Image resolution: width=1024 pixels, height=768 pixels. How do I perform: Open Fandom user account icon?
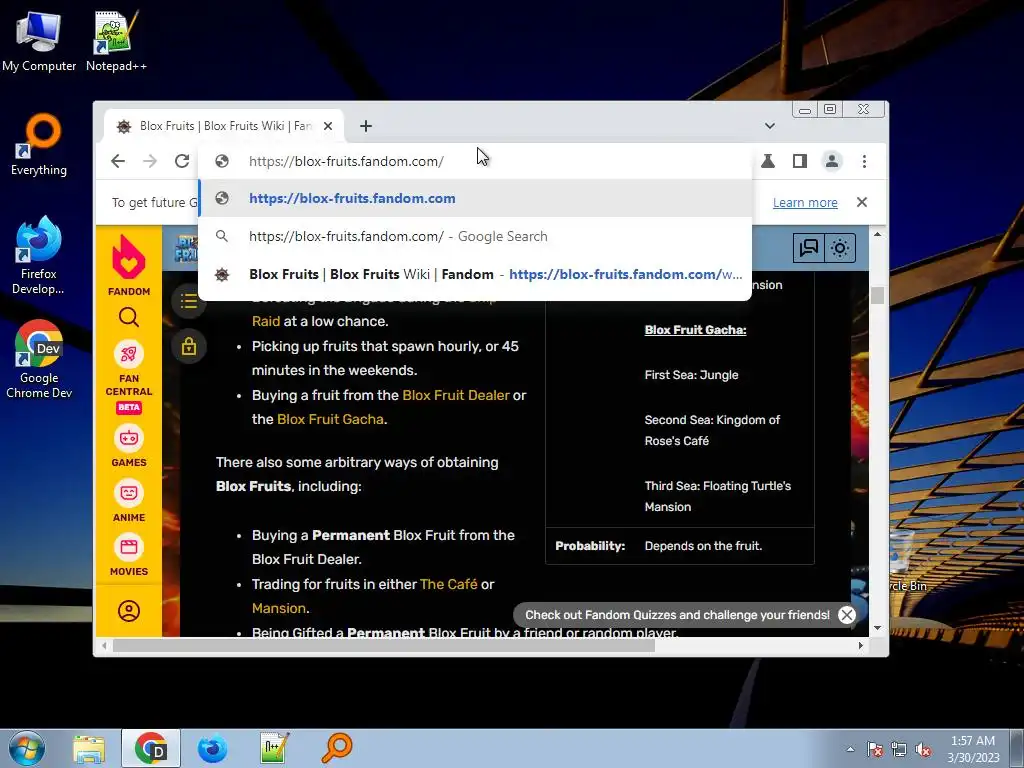click(129, 611)
